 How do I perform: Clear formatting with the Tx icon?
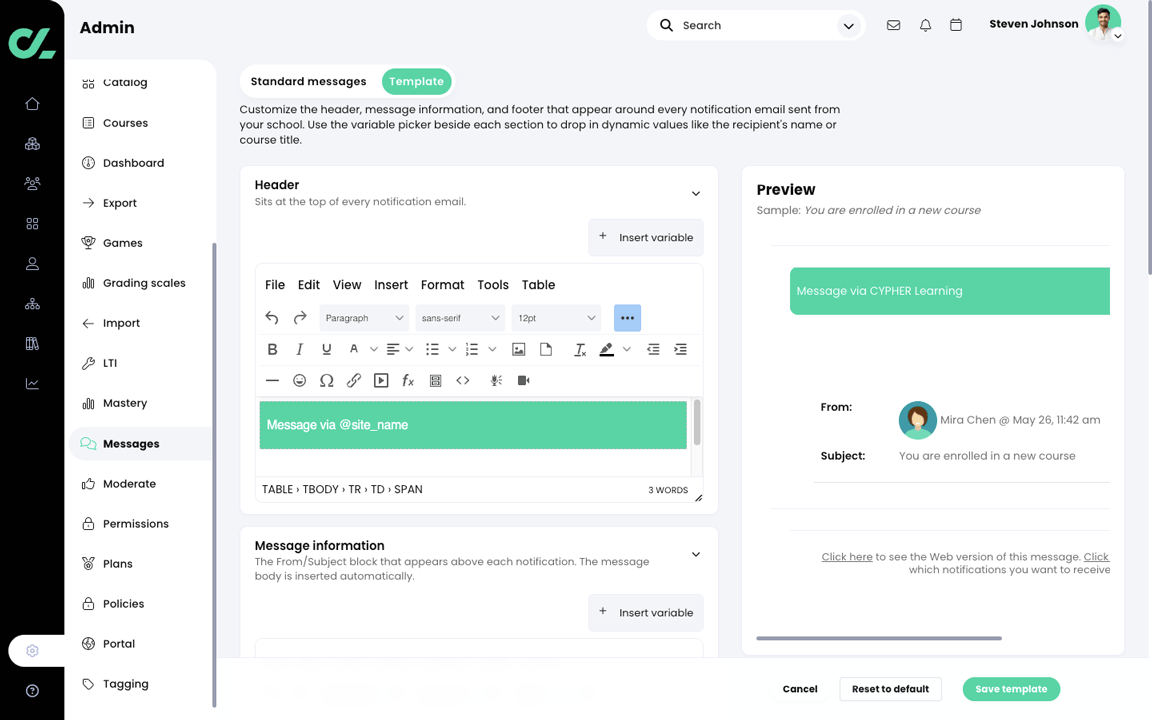click(580, 350)
